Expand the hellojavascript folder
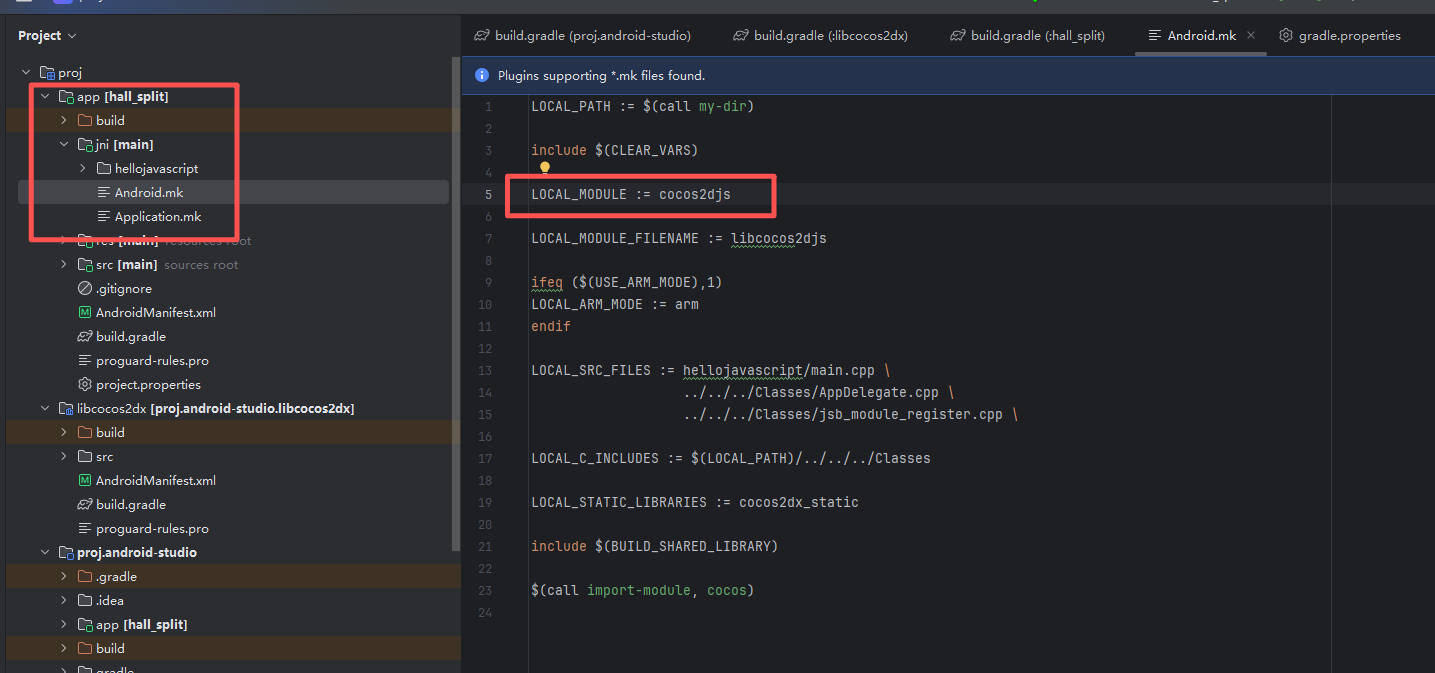The image size is (1435, 673). coord(83,169)
